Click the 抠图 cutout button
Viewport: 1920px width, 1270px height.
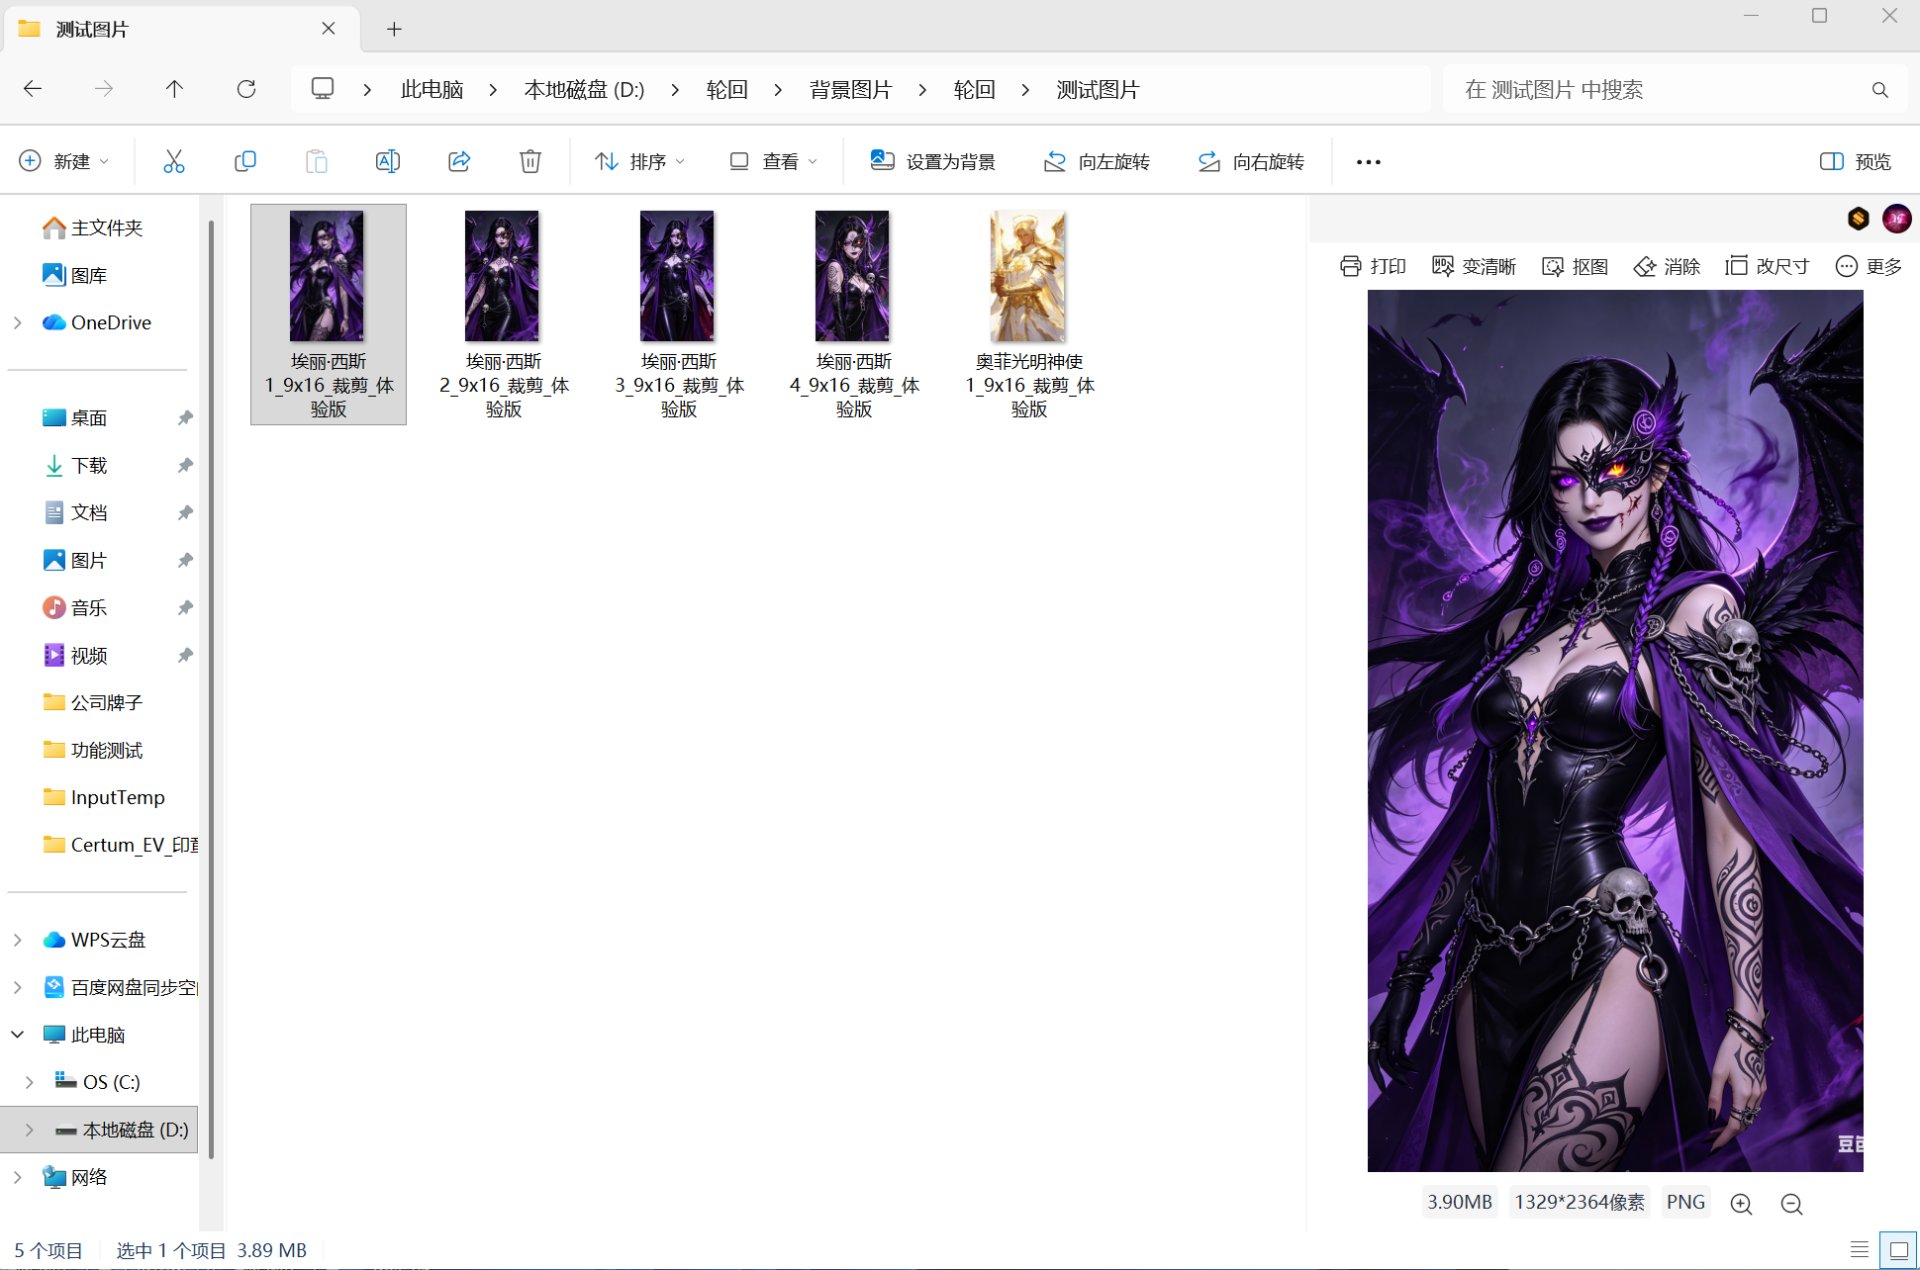1575,266
